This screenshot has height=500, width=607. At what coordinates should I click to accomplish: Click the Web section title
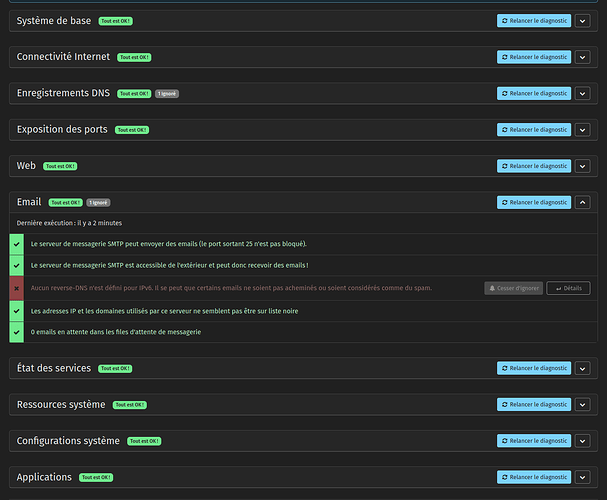[x=26, y=166]
